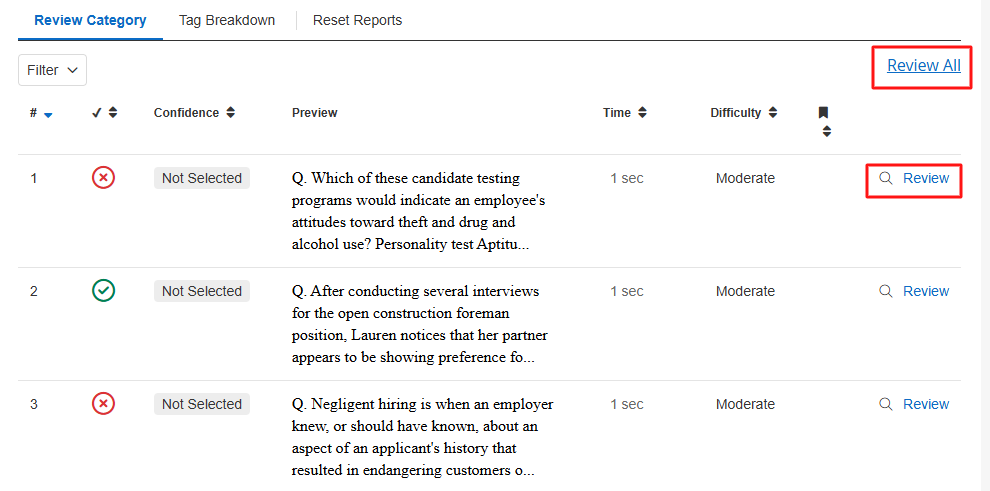Click the magnifier icon in question 2 row
The image size is (990, 491).
pos(885,291)
